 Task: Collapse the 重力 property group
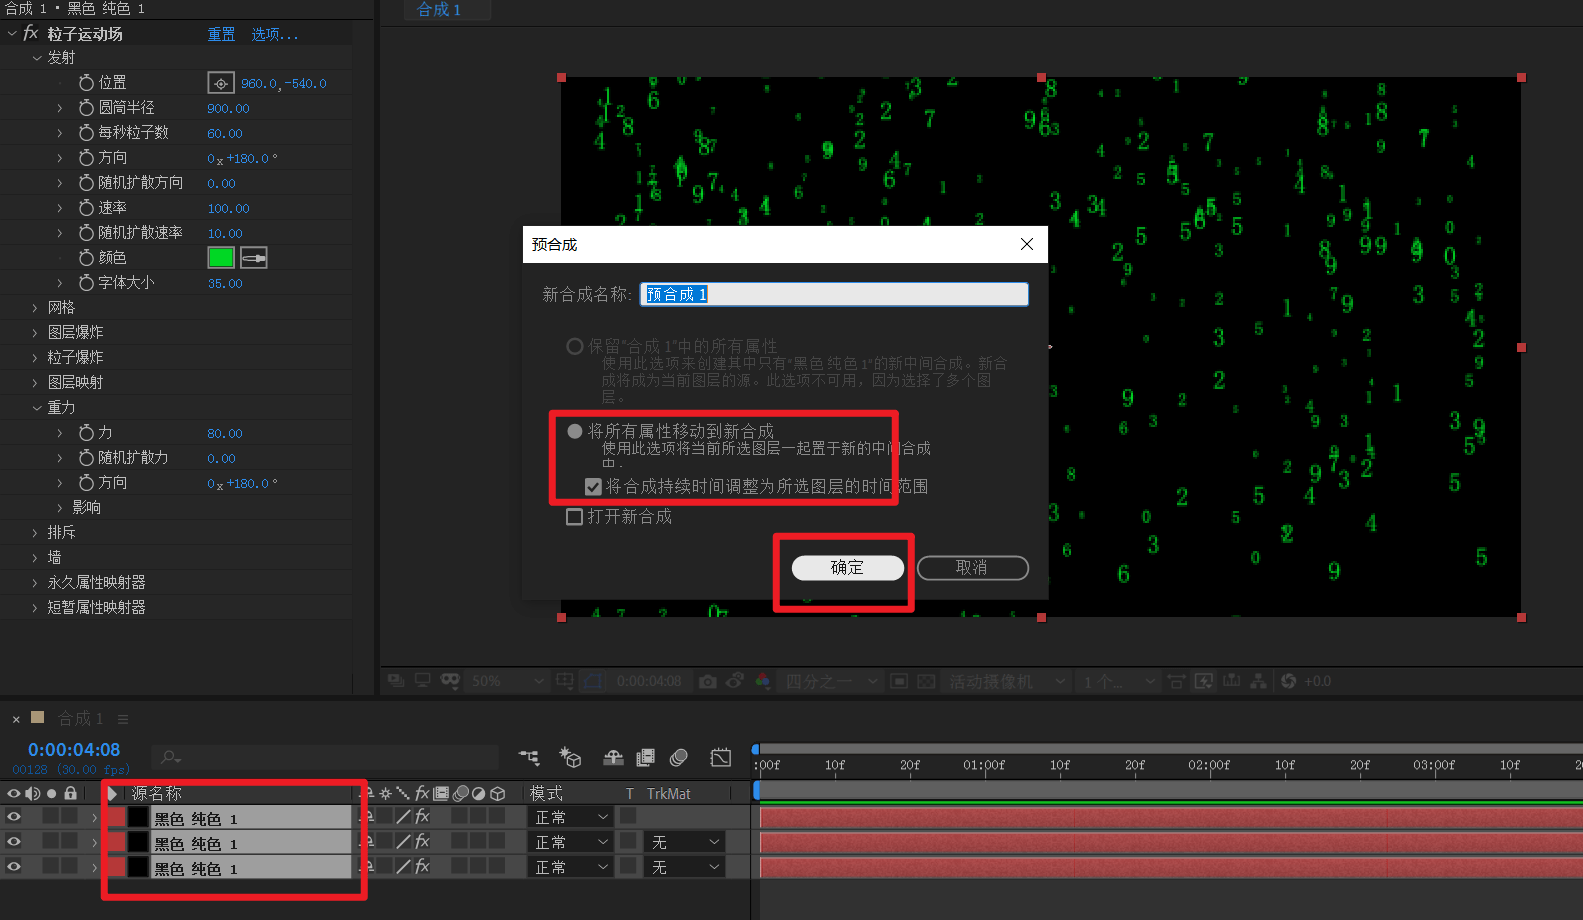(36, 408)
